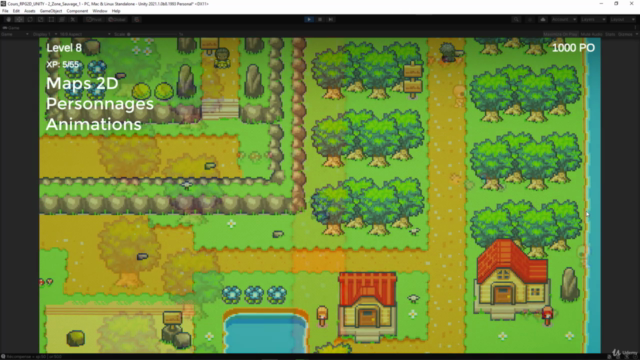Open the Window menu
This screenshot has height=360, width=640.
100,11
